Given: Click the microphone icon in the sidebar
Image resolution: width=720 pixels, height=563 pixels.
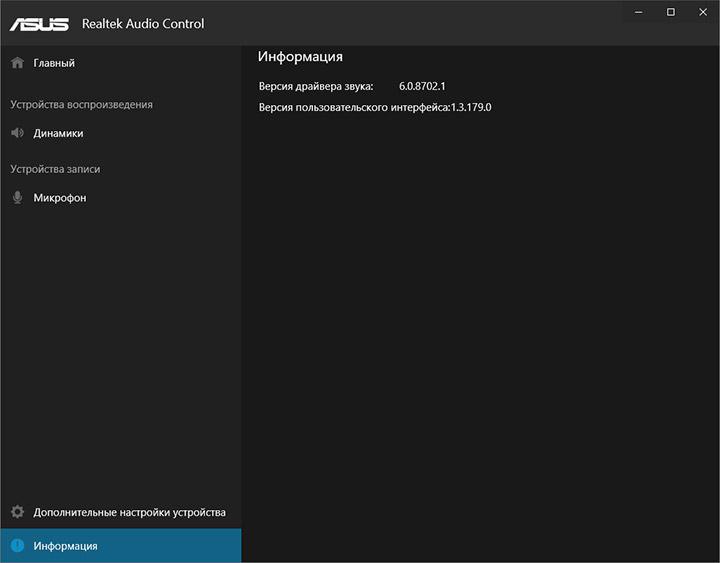Looking at the screenshot, I should (17, 198).
